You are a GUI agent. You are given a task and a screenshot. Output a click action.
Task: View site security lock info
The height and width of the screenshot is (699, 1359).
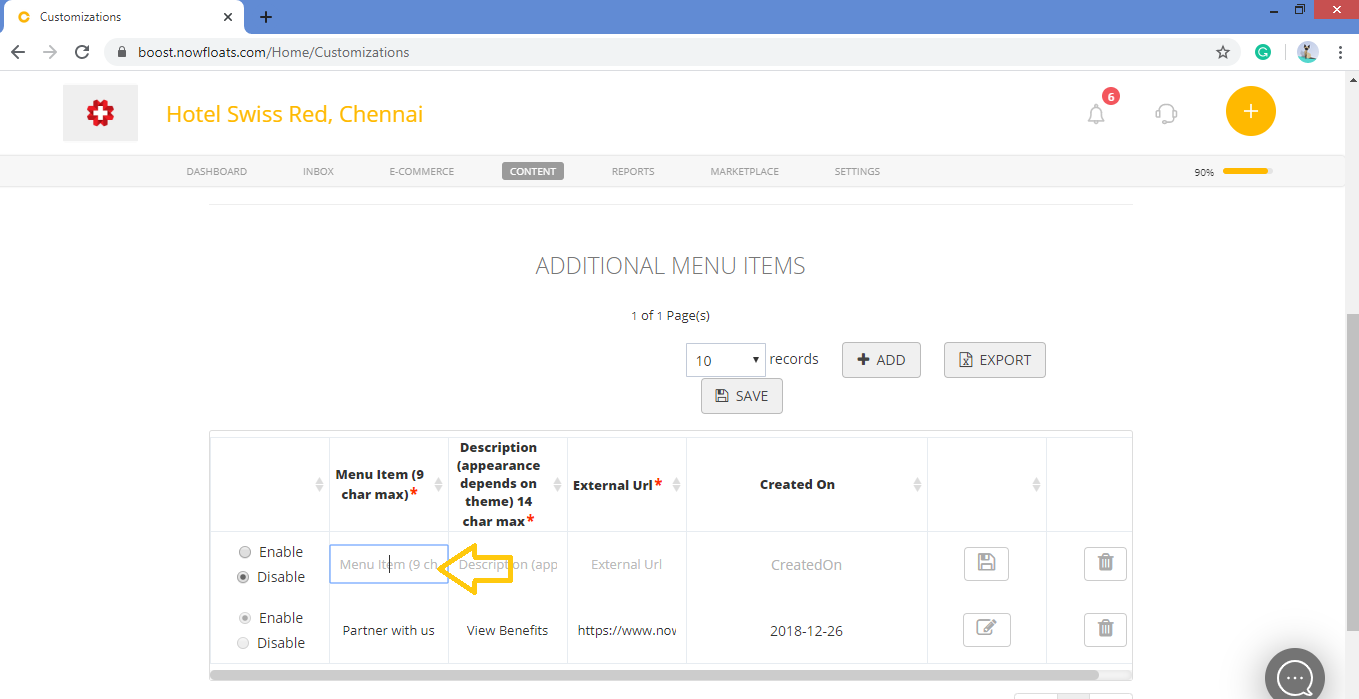[x=122, y=52]
